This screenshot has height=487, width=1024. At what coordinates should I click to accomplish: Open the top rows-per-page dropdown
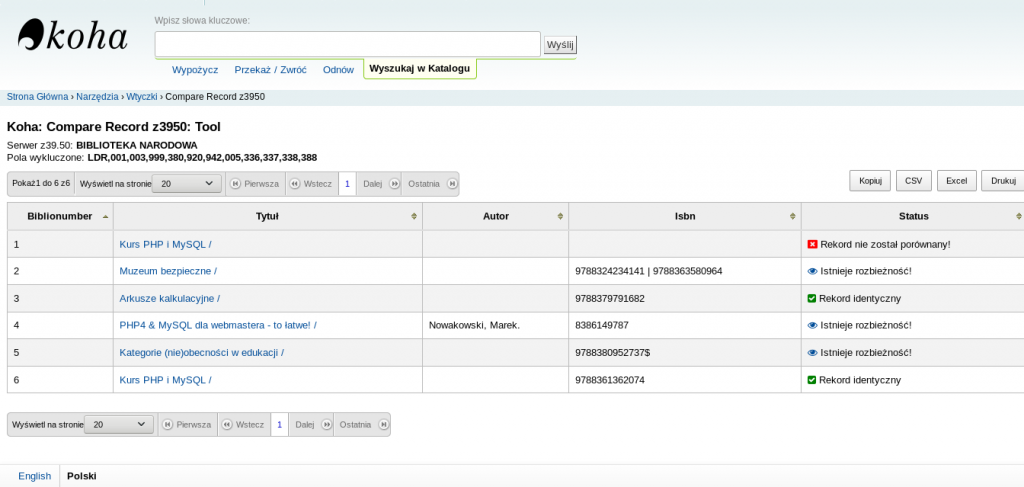[x=187, y=184]
